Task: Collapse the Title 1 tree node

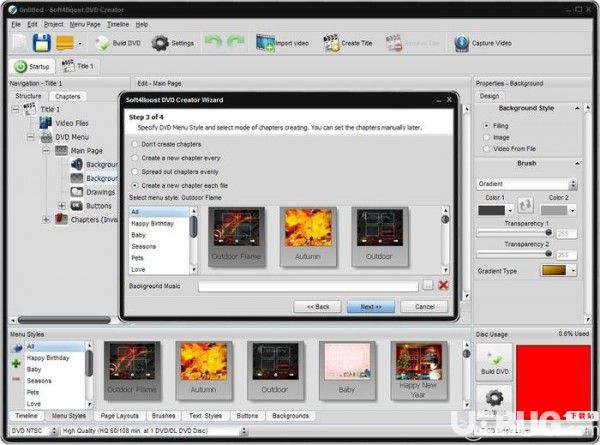Action: (x=15, y=109)
